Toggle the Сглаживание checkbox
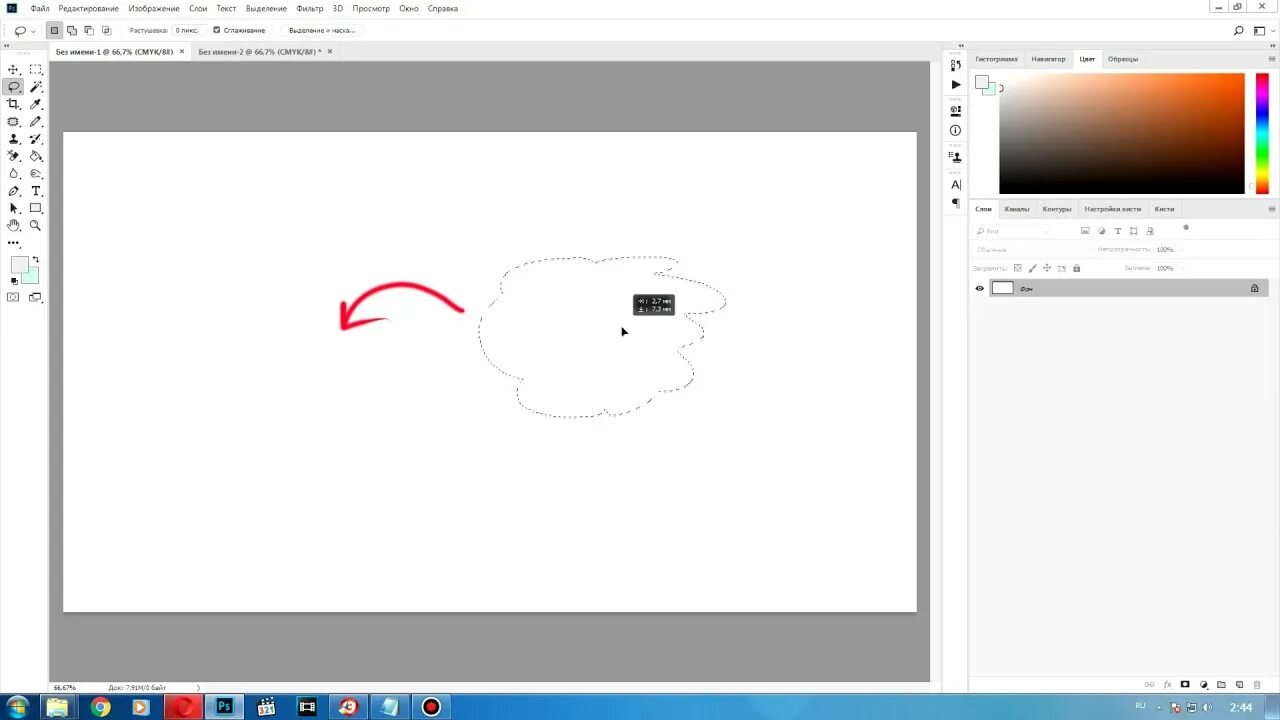 216,30
